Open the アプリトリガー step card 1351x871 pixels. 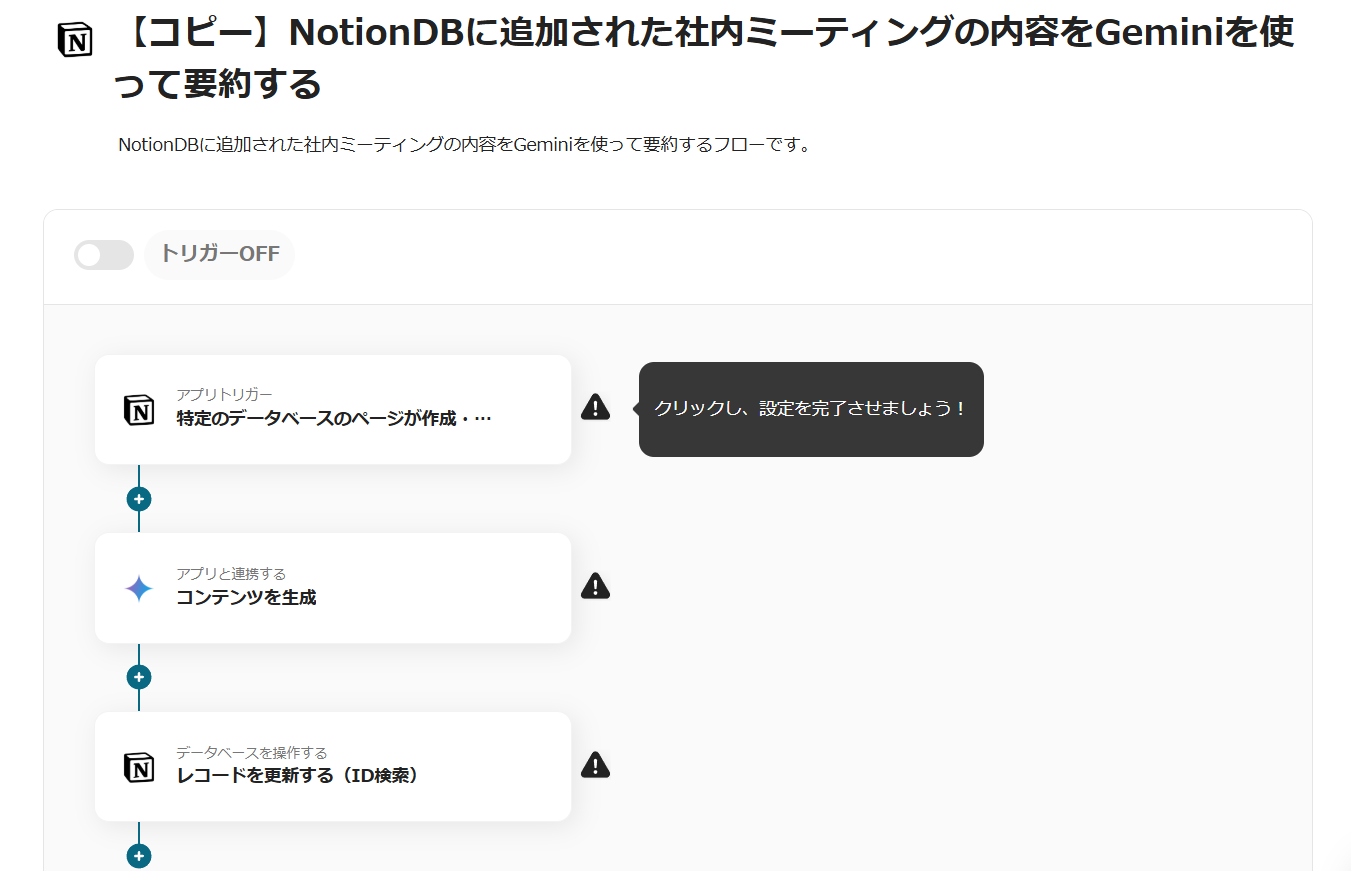coord(333,409)
